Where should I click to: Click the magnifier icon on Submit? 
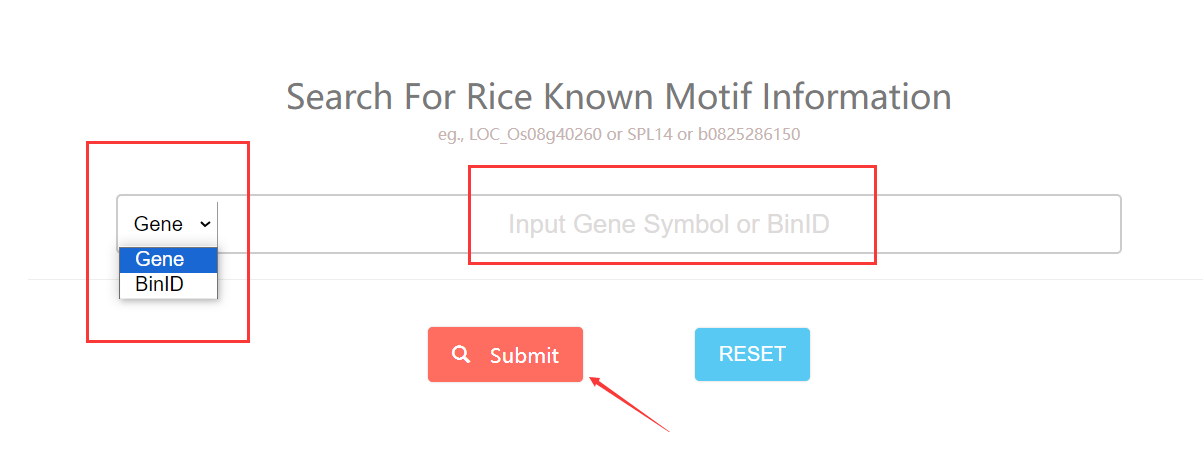pos(461,354)
